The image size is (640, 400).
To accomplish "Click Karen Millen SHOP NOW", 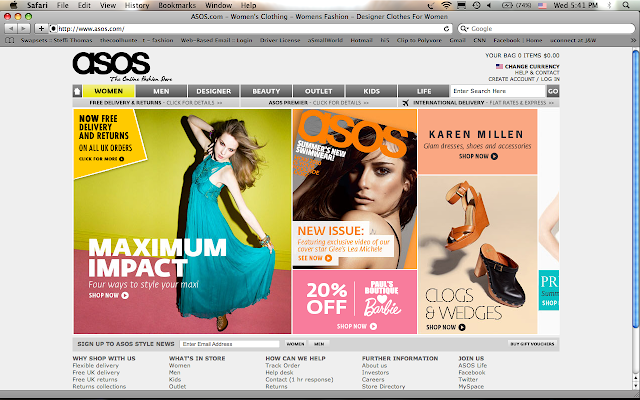I will (478, 156).
